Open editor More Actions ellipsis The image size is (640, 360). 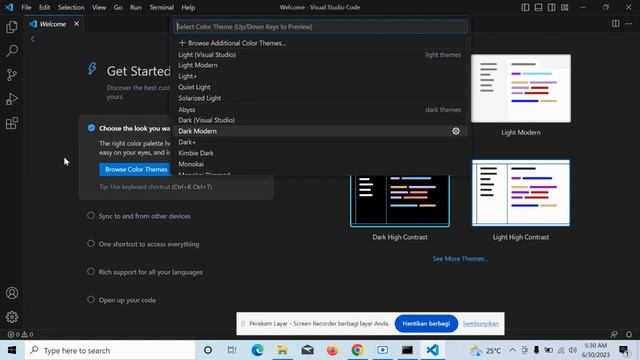pyautogui.click(x=629, y=24)
